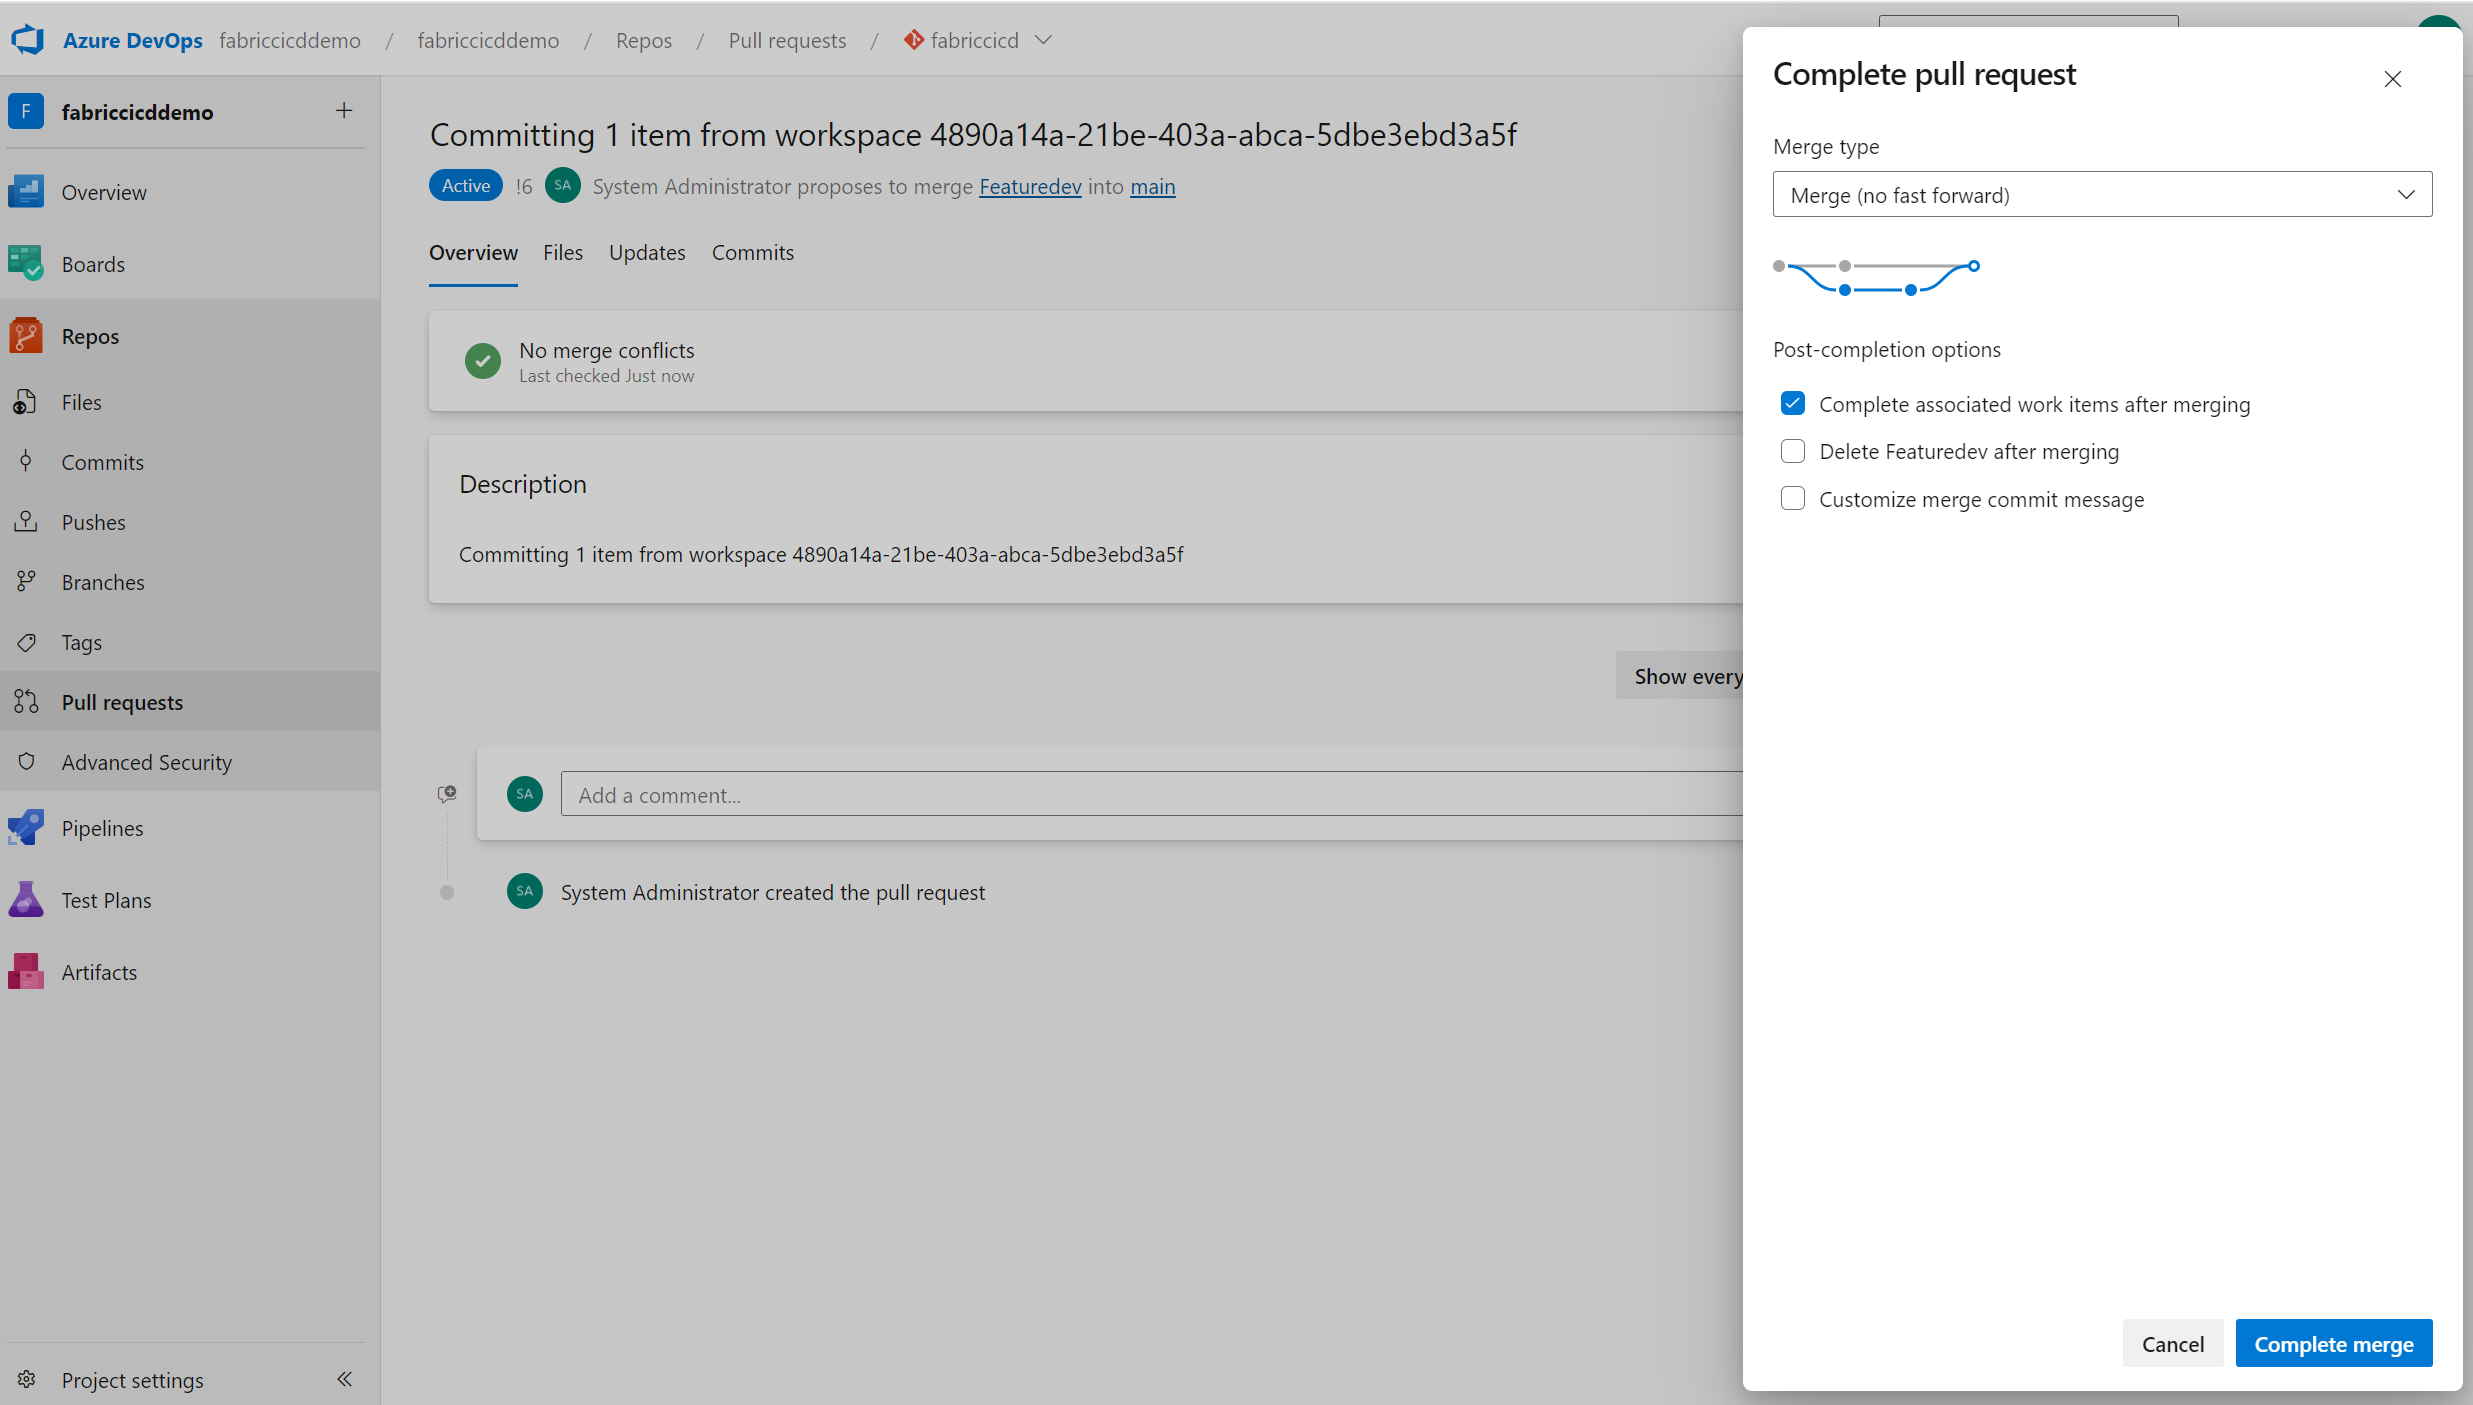Open the Branches icon in sidebar
2473x1405 pixels.
pos(26,582)
